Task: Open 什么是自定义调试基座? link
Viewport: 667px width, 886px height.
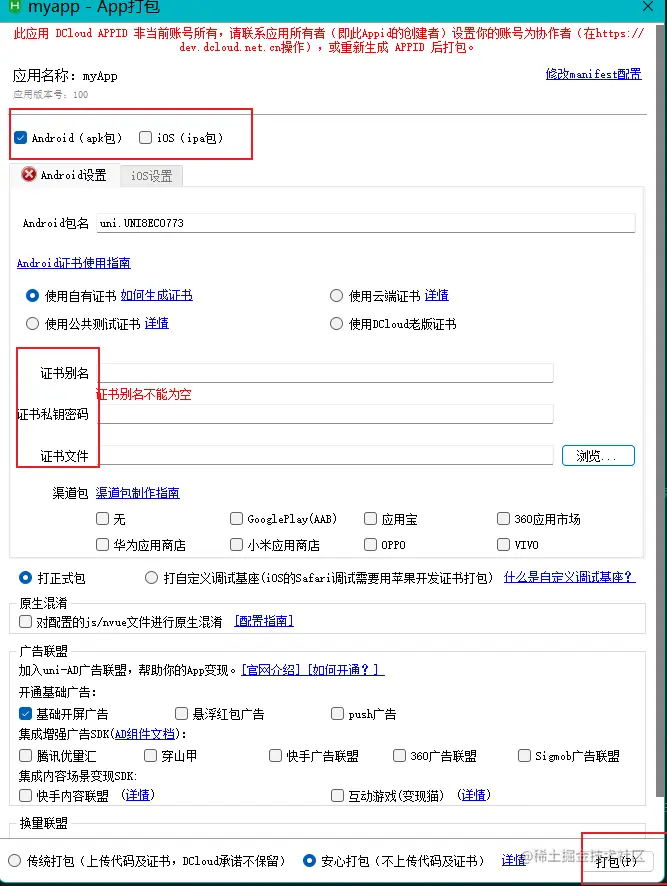Action: (569, 577)
